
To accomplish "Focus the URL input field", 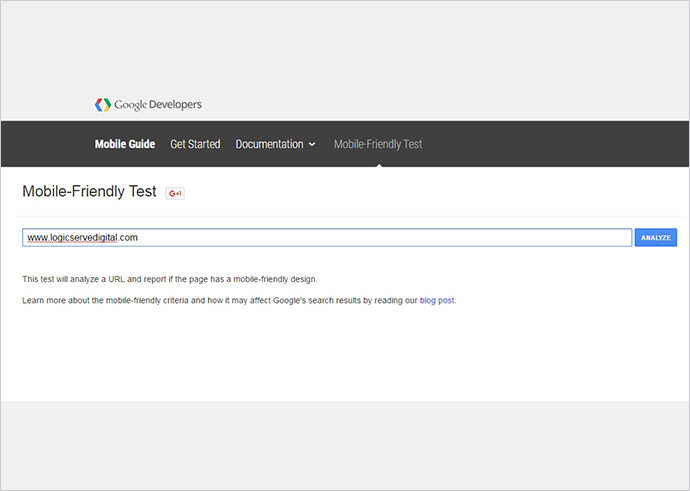I will (x=327, y=238).
